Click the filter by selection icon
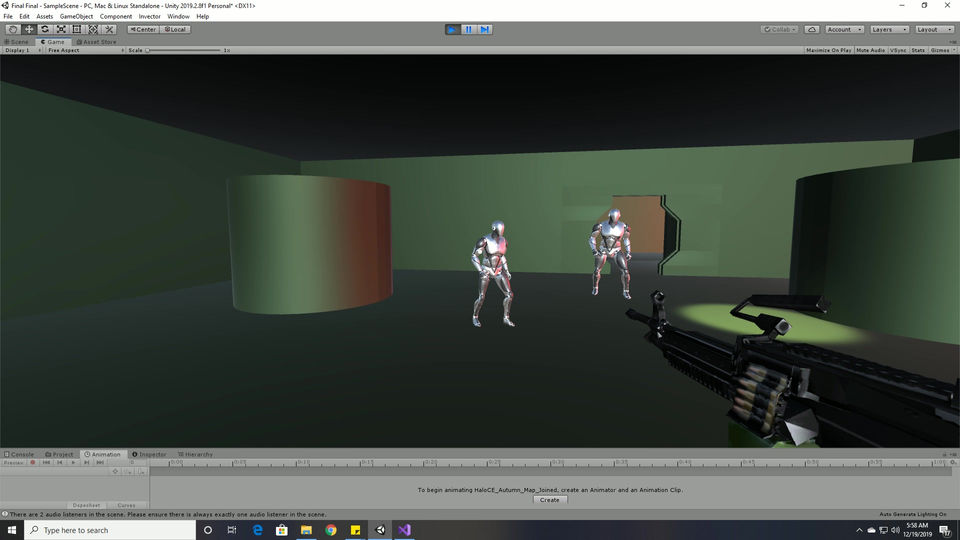 click(115, 471)
